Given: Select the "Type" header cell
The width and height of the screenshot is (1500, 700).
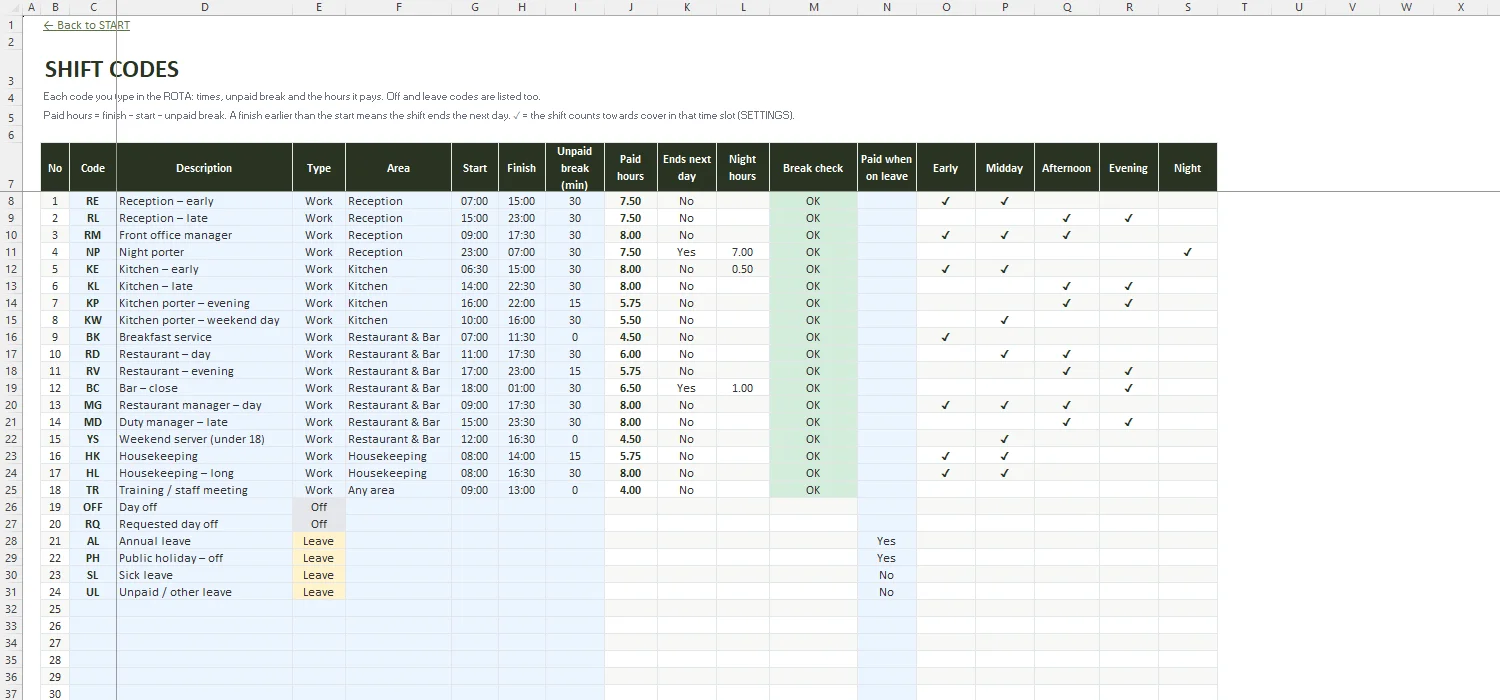Looking at the screenshot, I should click(x=319, y=167).
